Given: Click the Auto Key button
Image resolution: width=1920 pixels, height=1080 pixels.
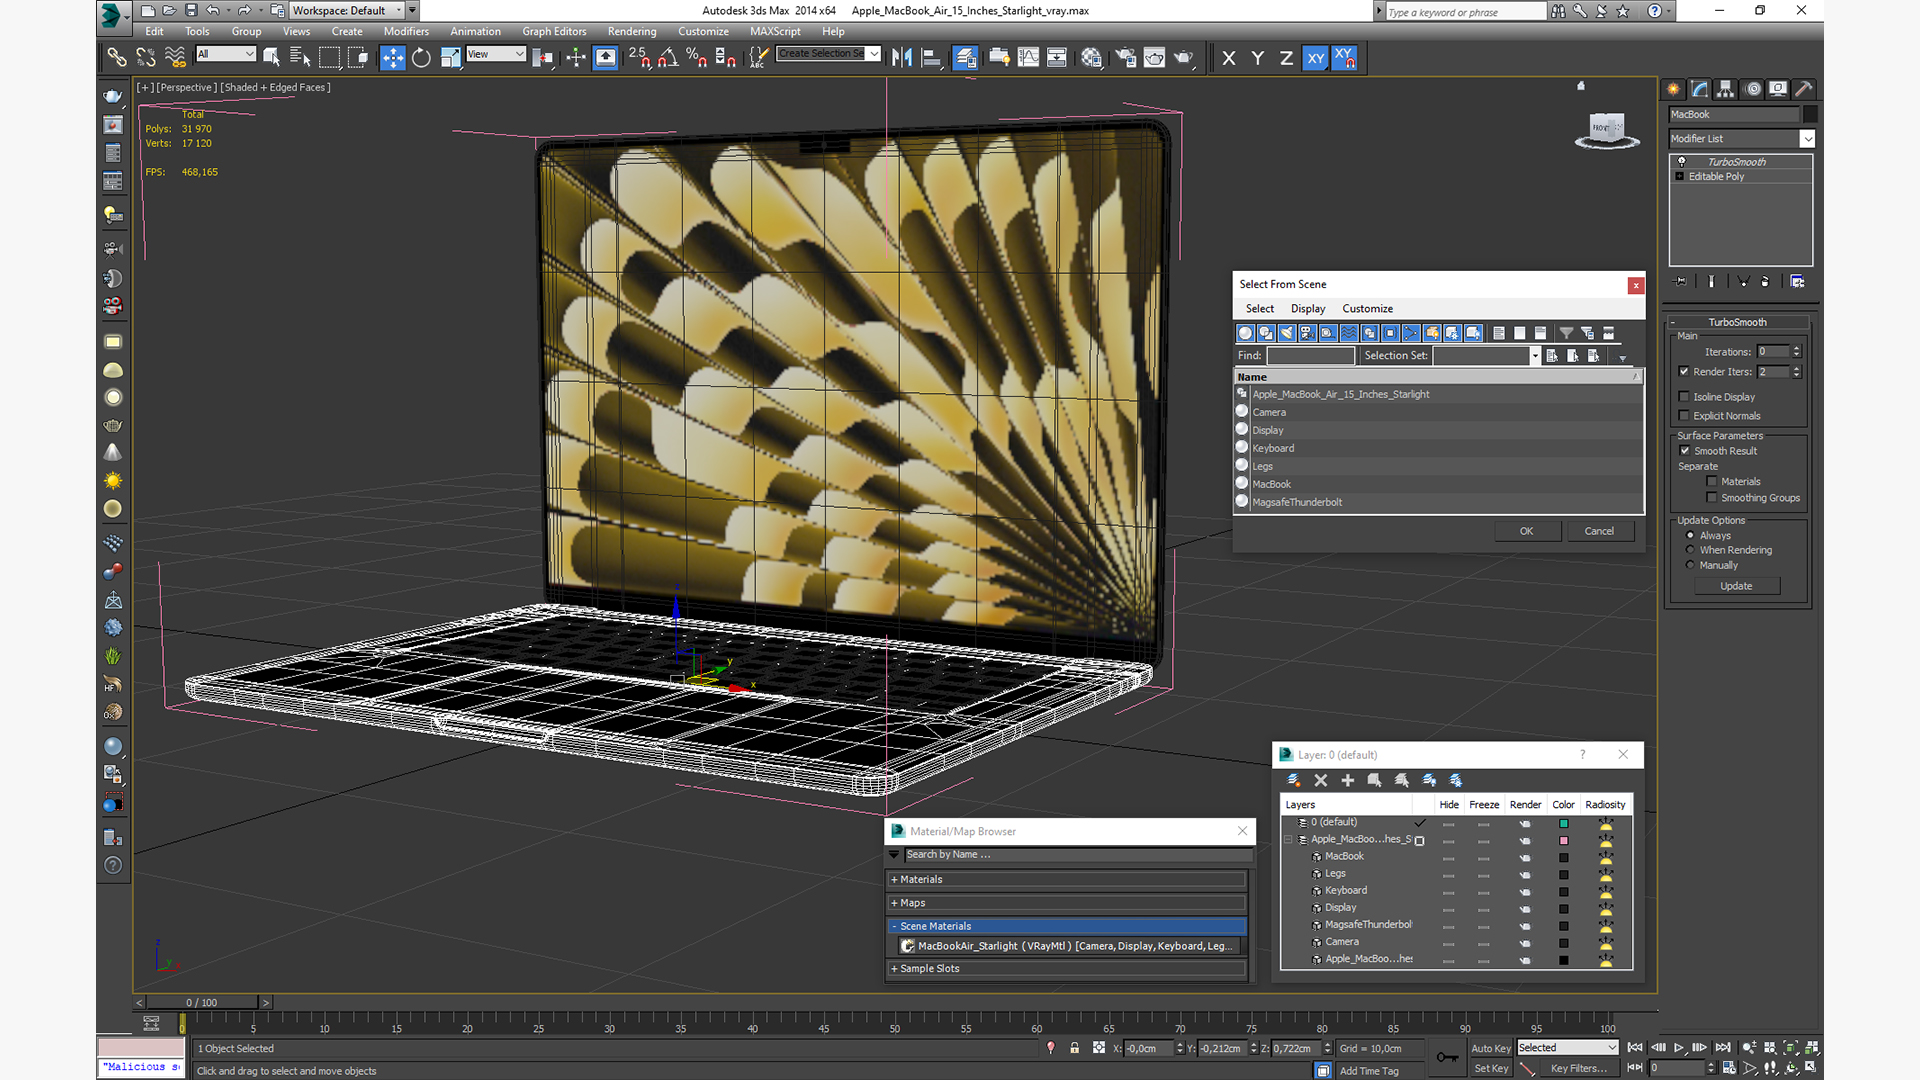Looking at the screenshot, I should click(x=1490, y=1049).
